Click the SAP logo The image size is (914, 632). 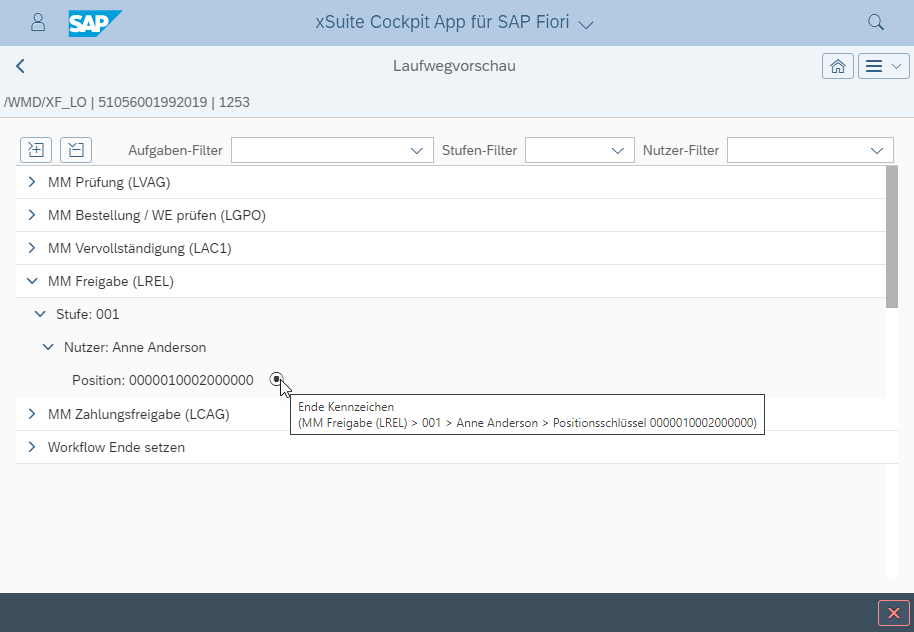click(95, 22)
